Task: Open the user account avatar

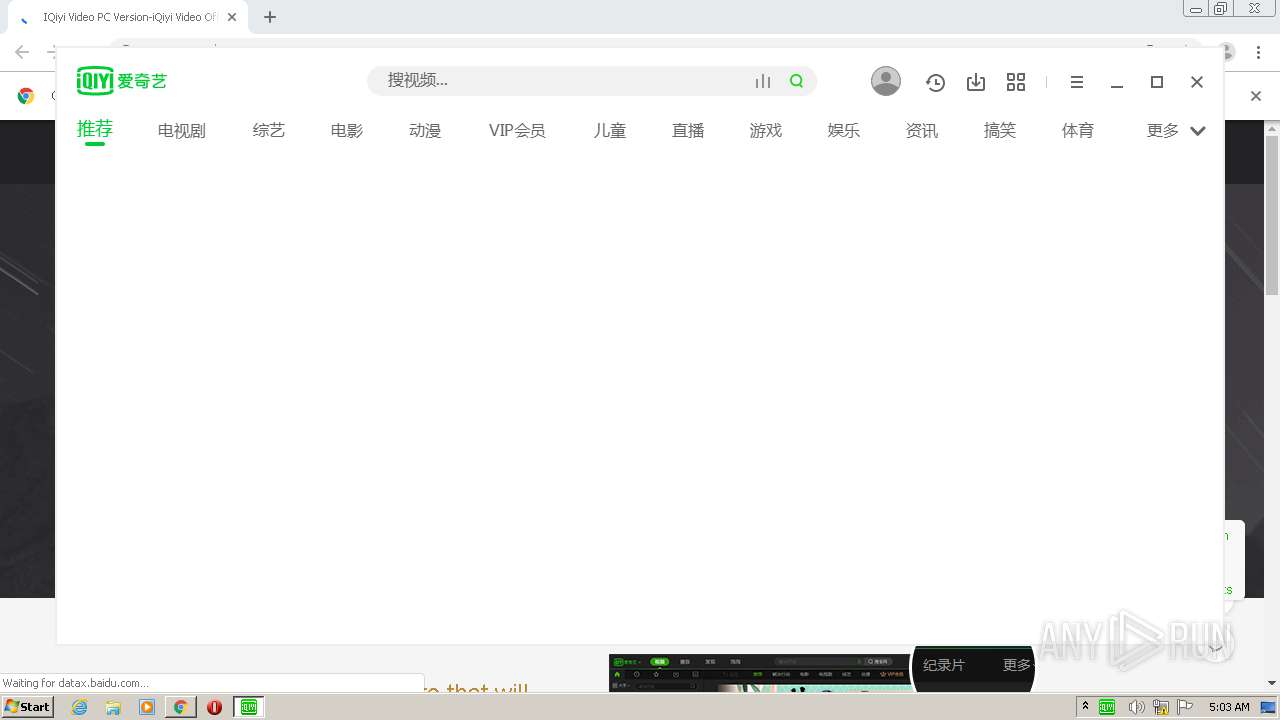Action: pyautogui.click(x=886, y=81)
